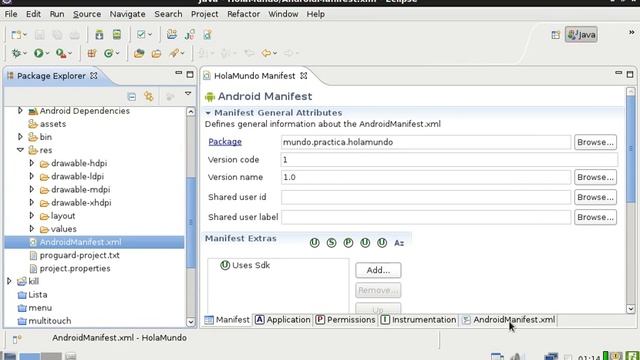Image resolution: width=640 pixels, height=360 pixels.
Task: Toggle the Az alphabetical sort icon
Action: (399, 243)
